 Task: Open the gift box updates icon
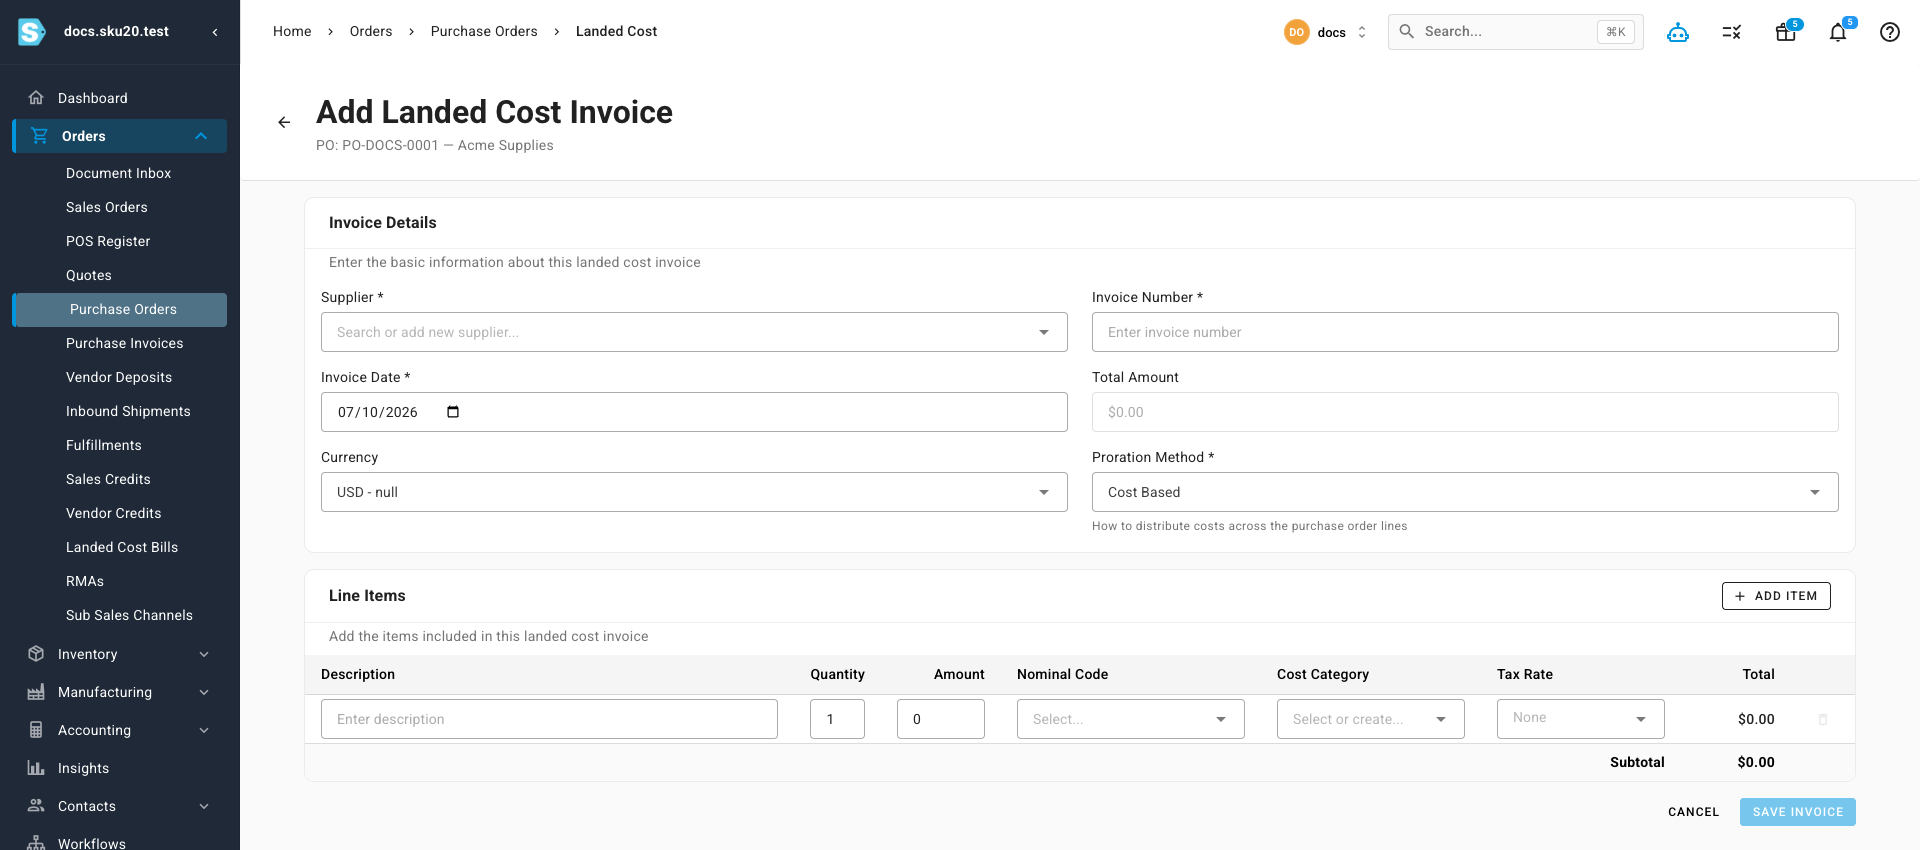coord(1786,32)
